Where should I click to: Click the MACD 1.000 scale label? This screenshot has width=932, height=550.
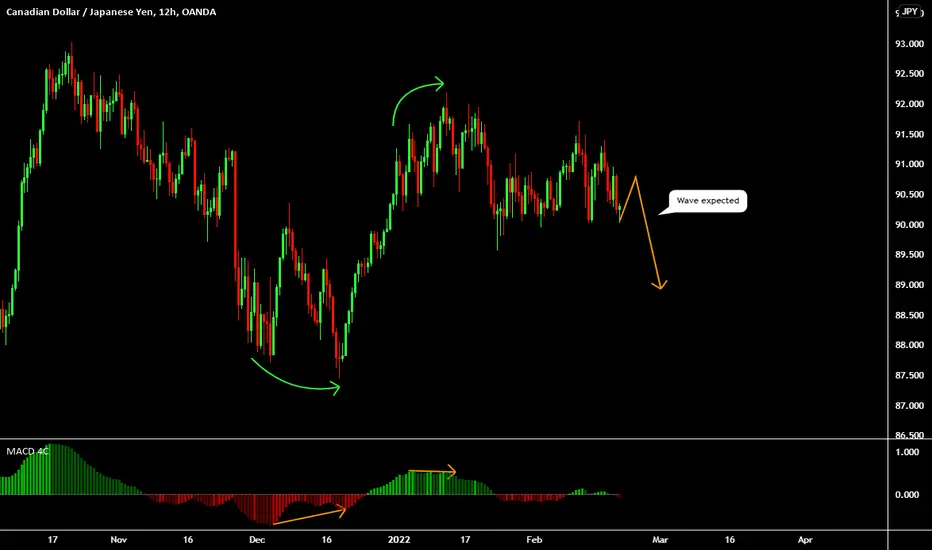pos(907,452)
